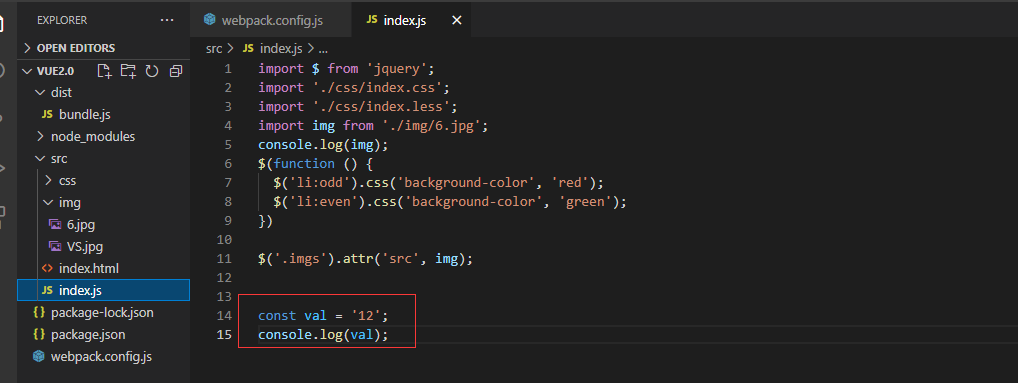Expand the Open Editors section
The image size is (1018, 383).
click(x=104, y=48)
